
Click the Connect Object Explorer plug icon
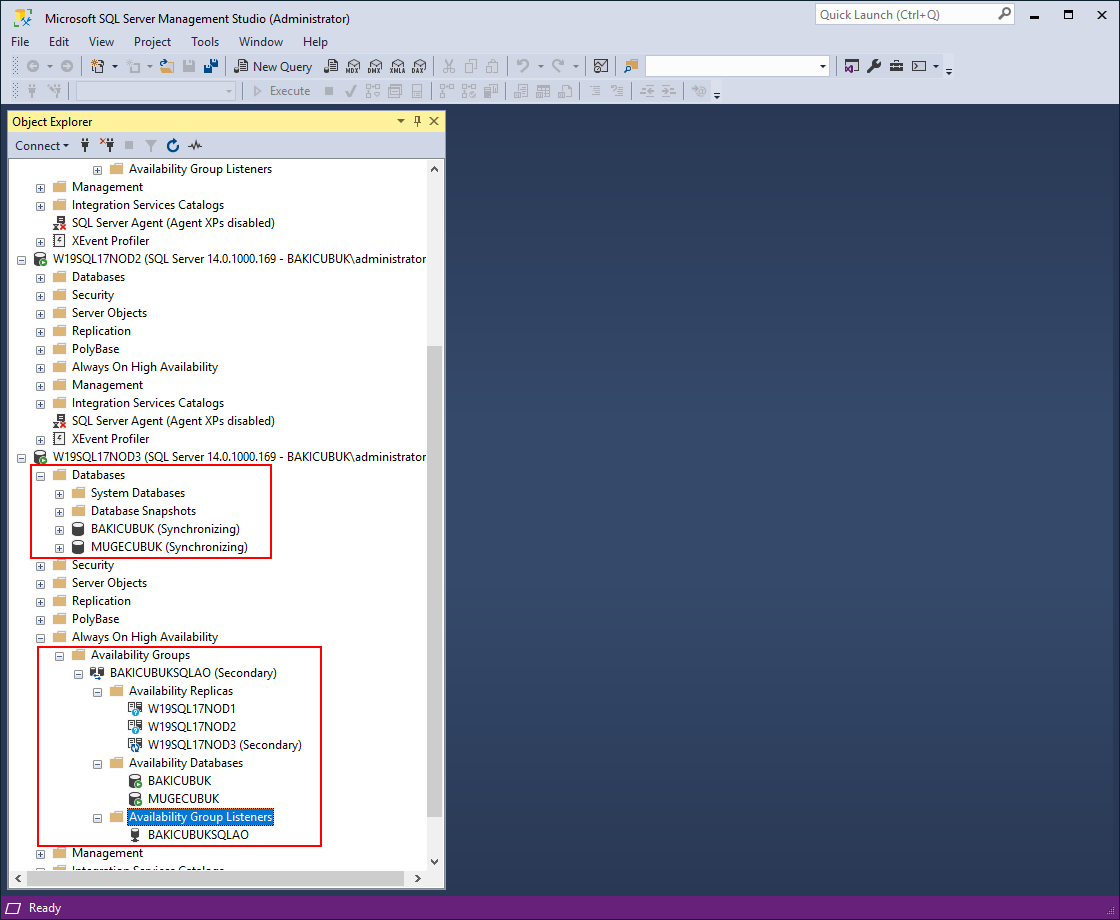coord(85,146)
